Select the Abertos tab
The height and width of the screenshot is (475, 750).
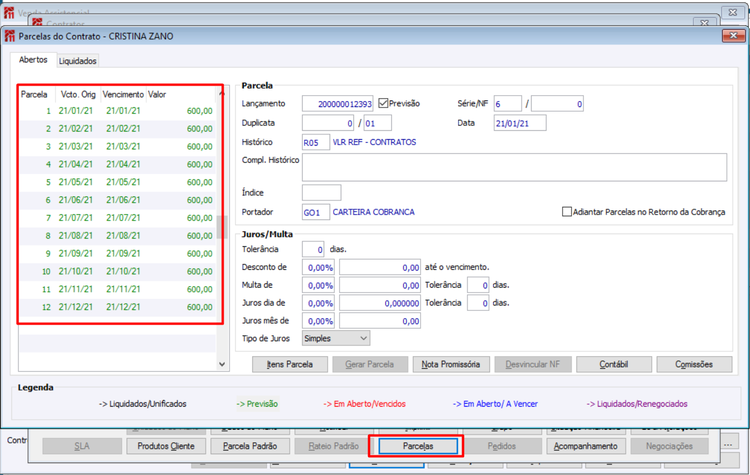pos(33,60)
